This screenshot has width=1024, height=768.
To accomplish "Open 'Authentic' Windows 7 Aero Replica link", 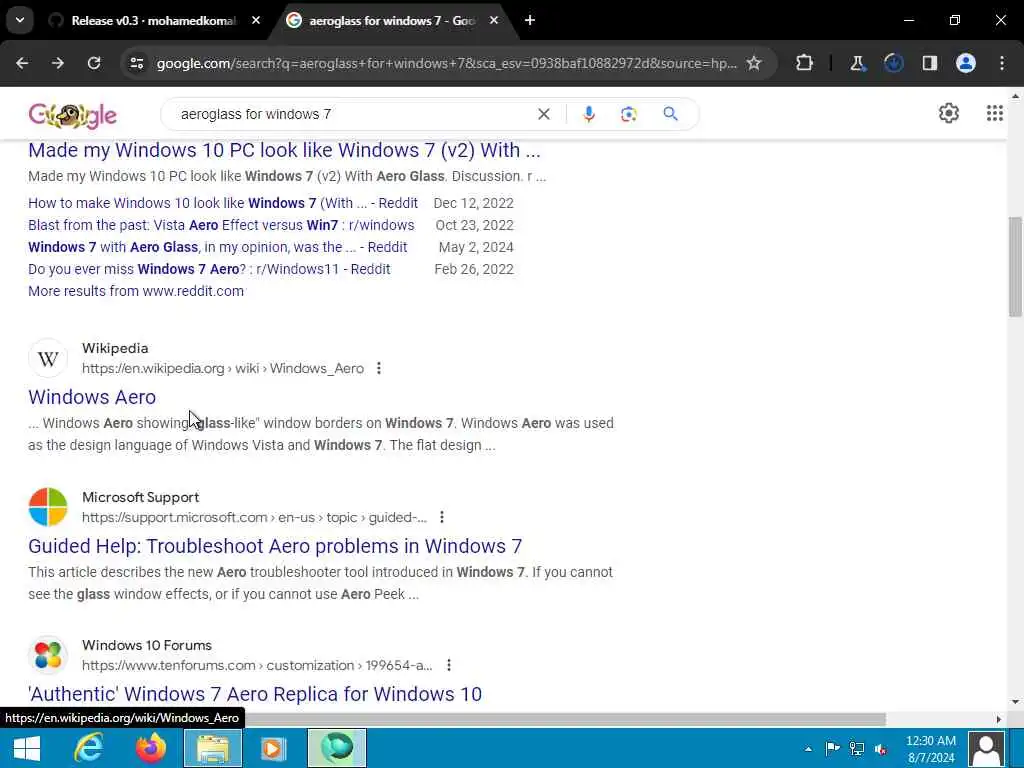I will pyautogui.click(x=255, y=694).
